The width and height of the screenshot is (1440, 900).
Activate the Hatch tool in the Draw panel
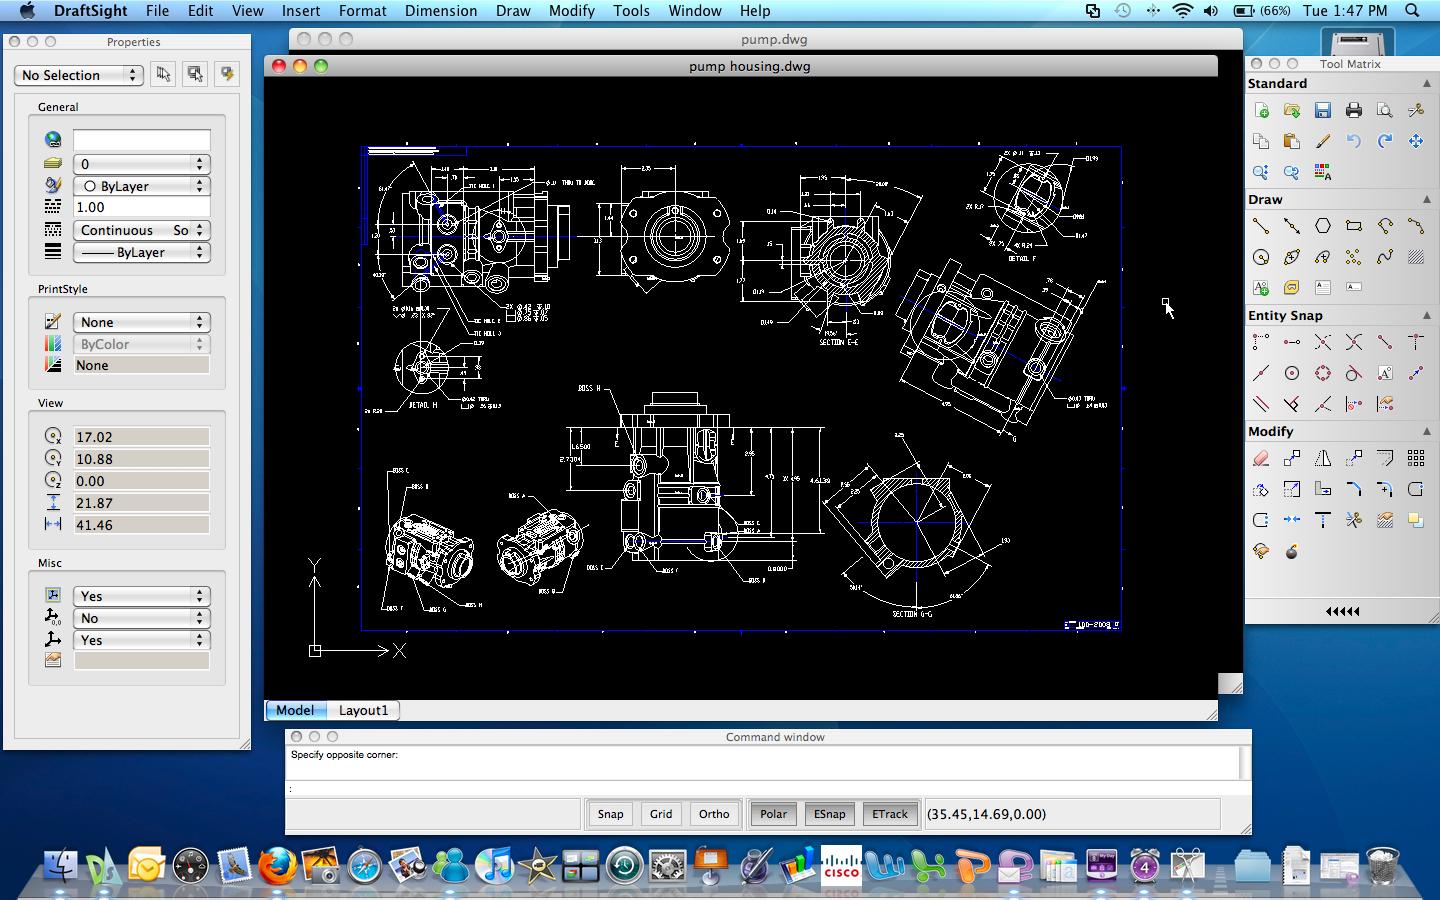pos(1416,257)
